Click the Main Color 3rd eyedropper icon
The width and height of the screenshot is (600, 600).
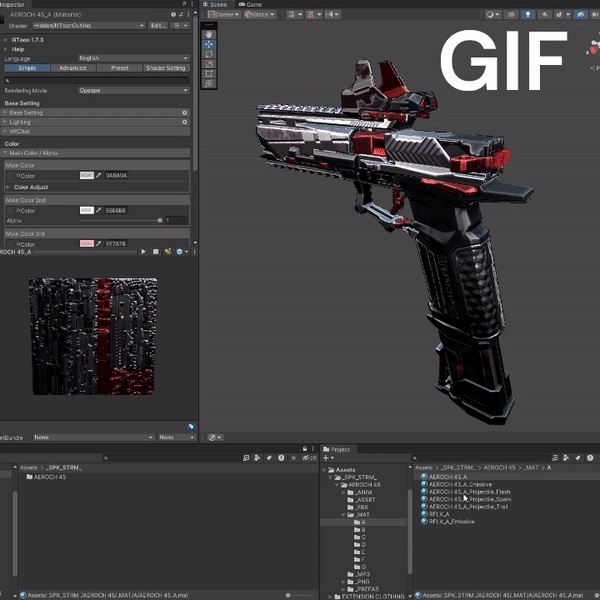point(98,243)
